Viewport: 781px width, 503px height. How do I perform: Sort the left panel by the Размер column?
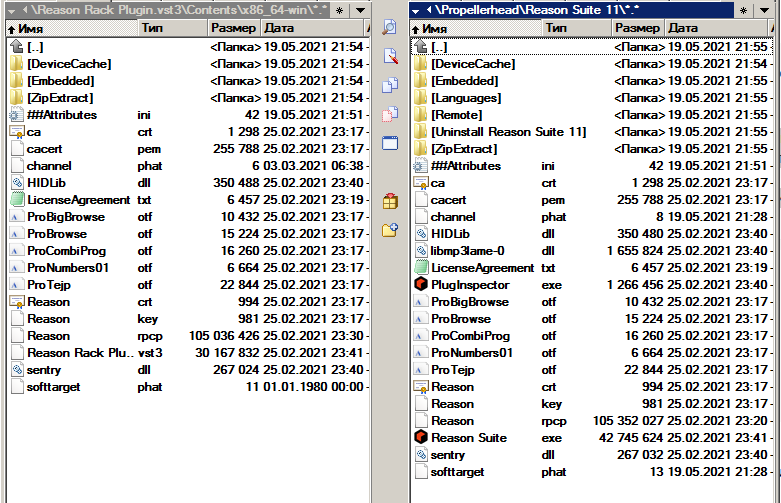point(234,28)
